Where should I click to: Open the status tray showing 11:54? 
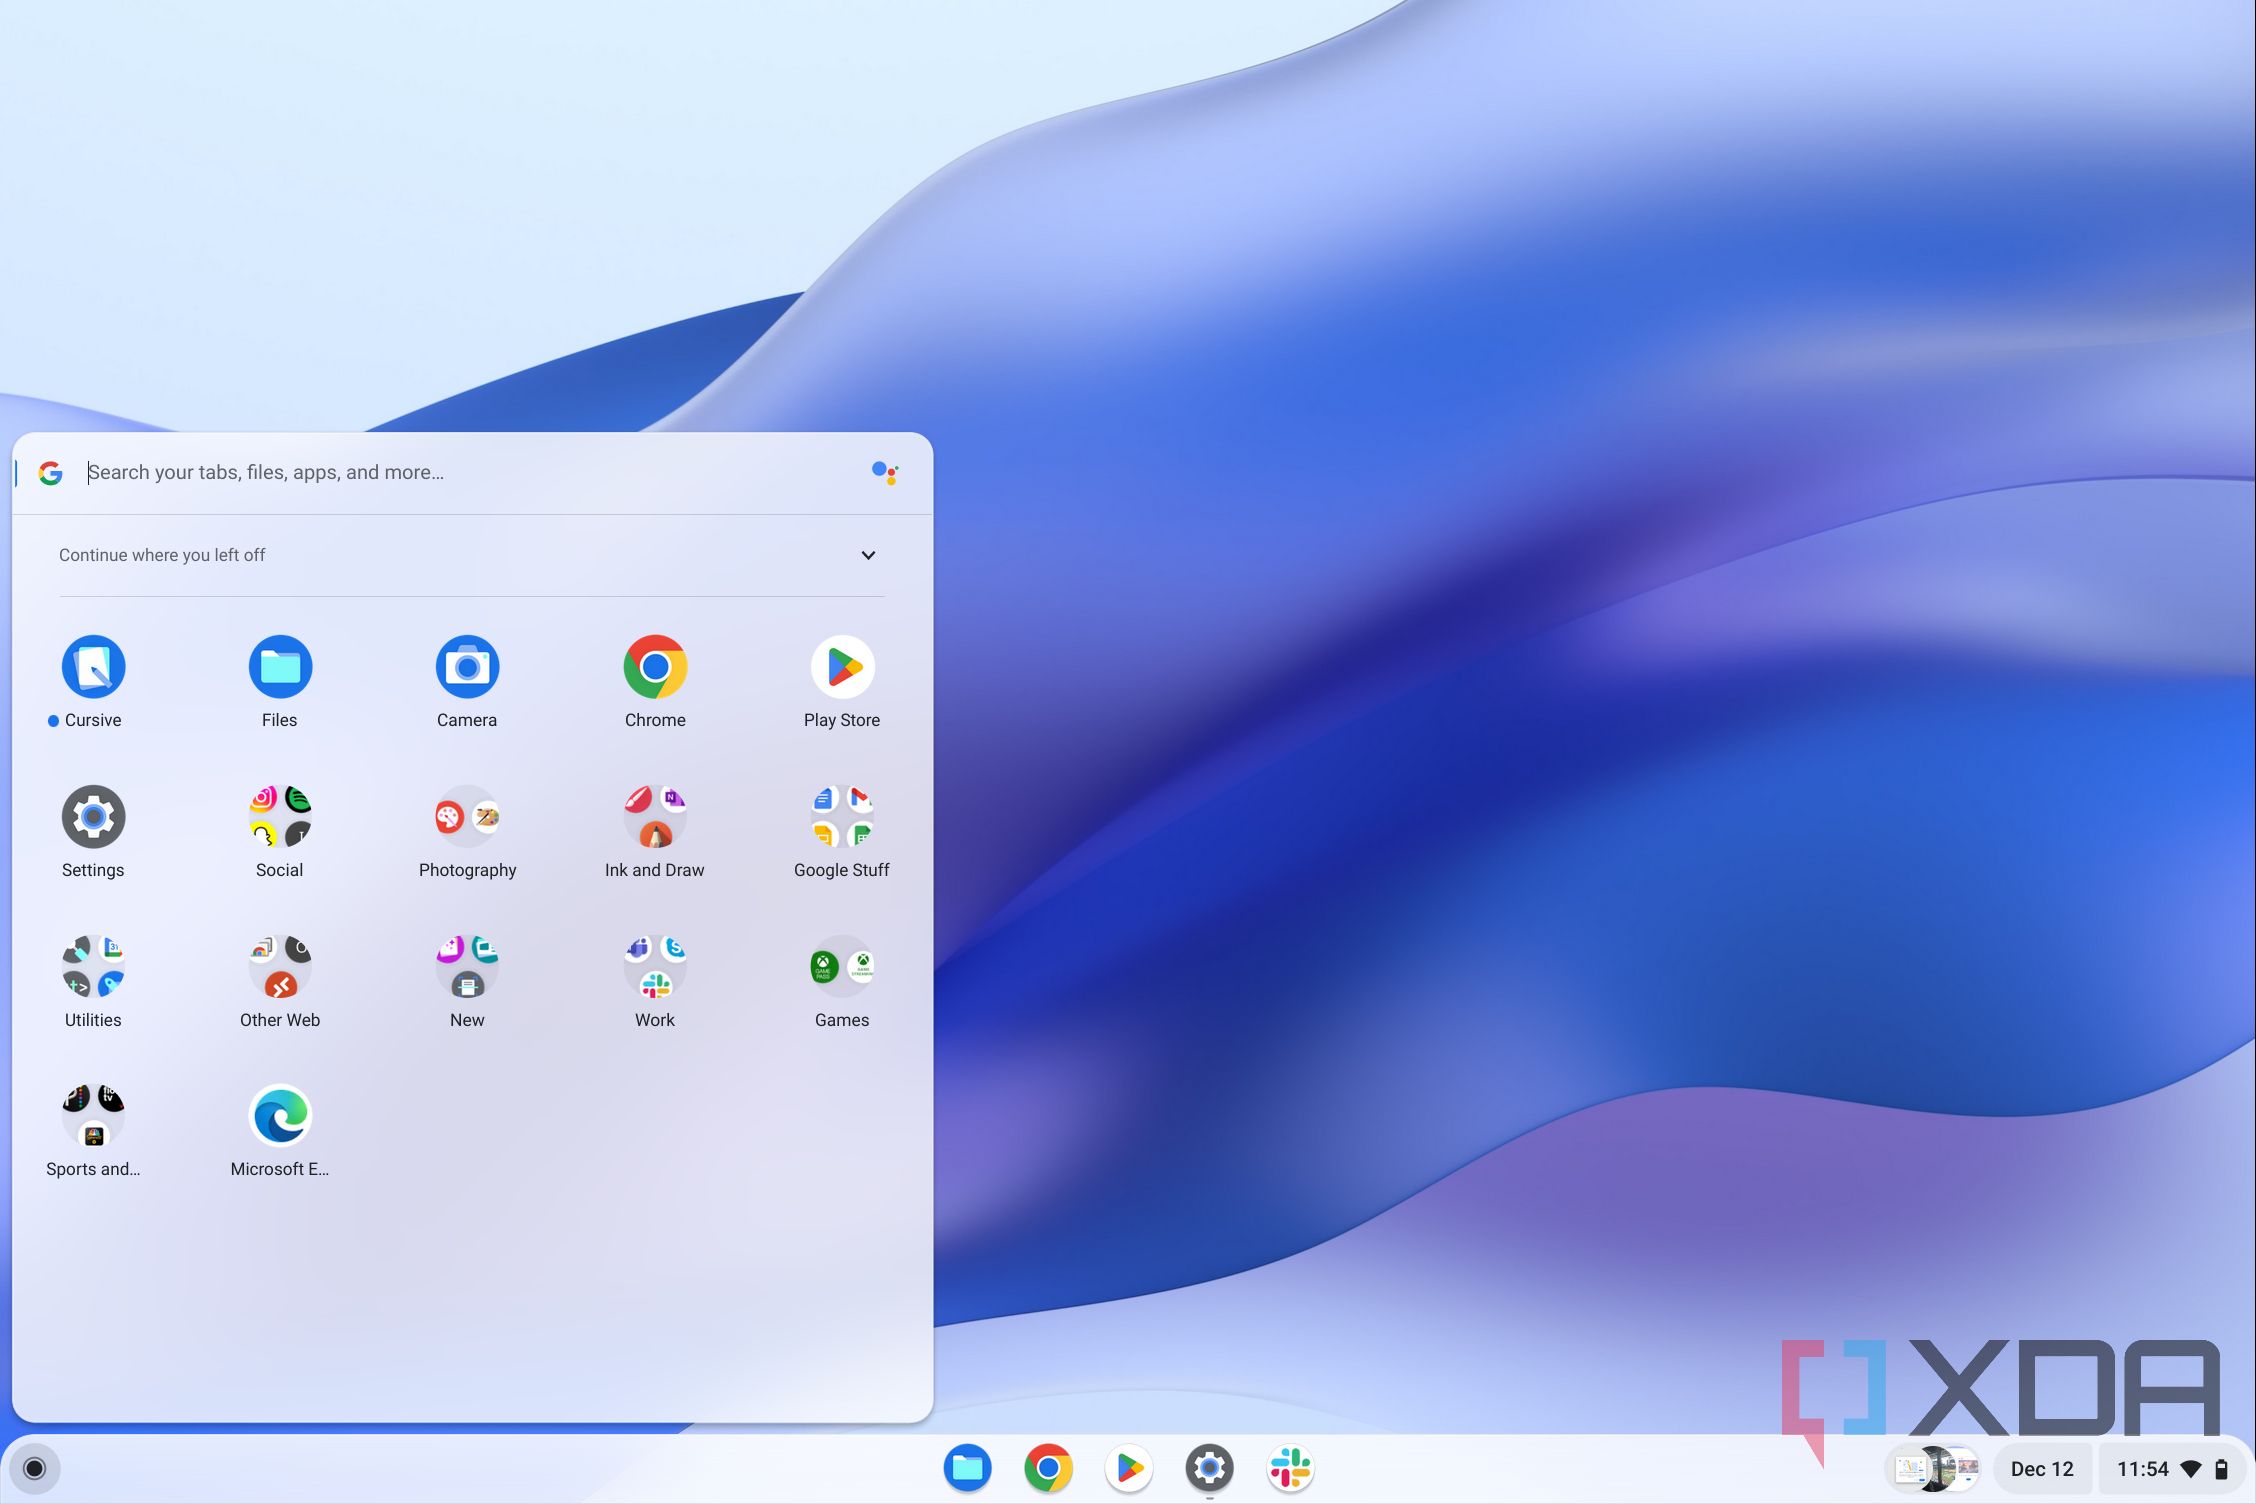click(x=2145, y=1468)
